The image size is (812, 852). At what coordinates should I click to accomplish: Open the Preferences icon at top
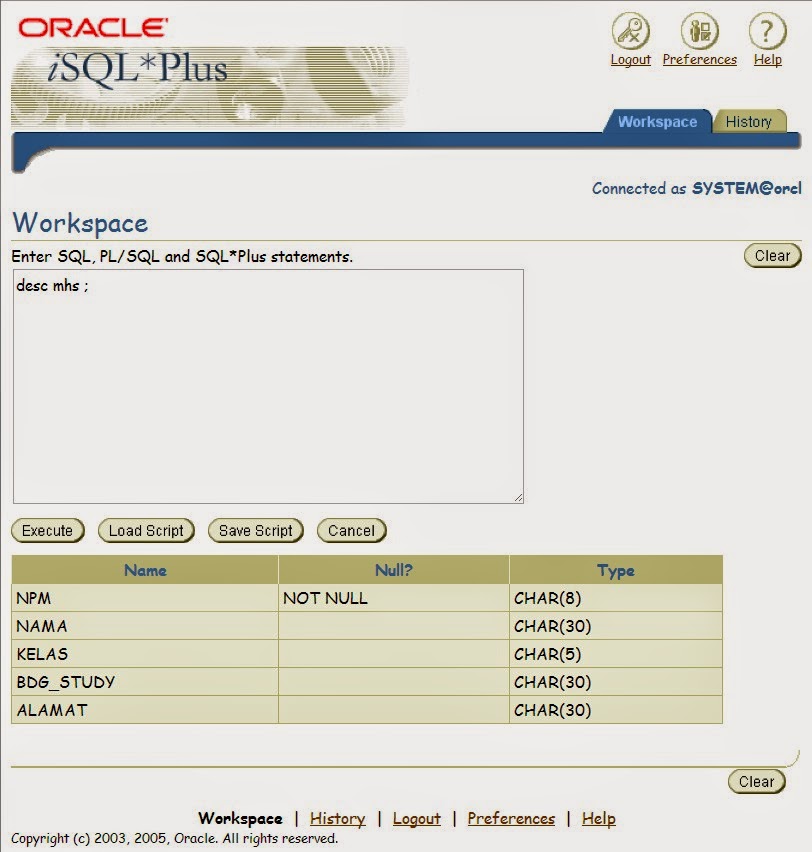click(699, 31)
